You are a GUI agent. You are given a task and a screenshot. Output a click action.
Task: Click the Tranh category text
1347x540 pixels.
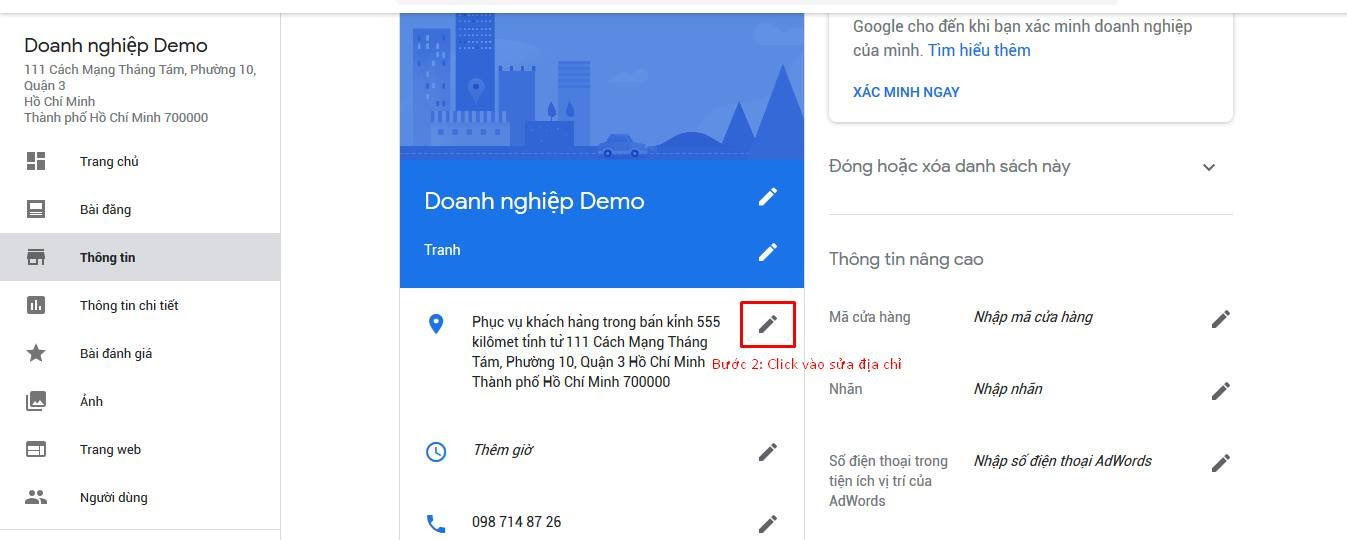[442, 250]
